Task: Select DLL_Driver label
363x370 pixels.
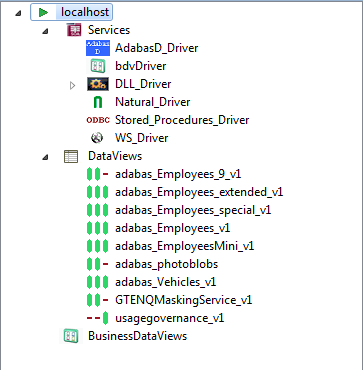Action: [x=143, y=84]
